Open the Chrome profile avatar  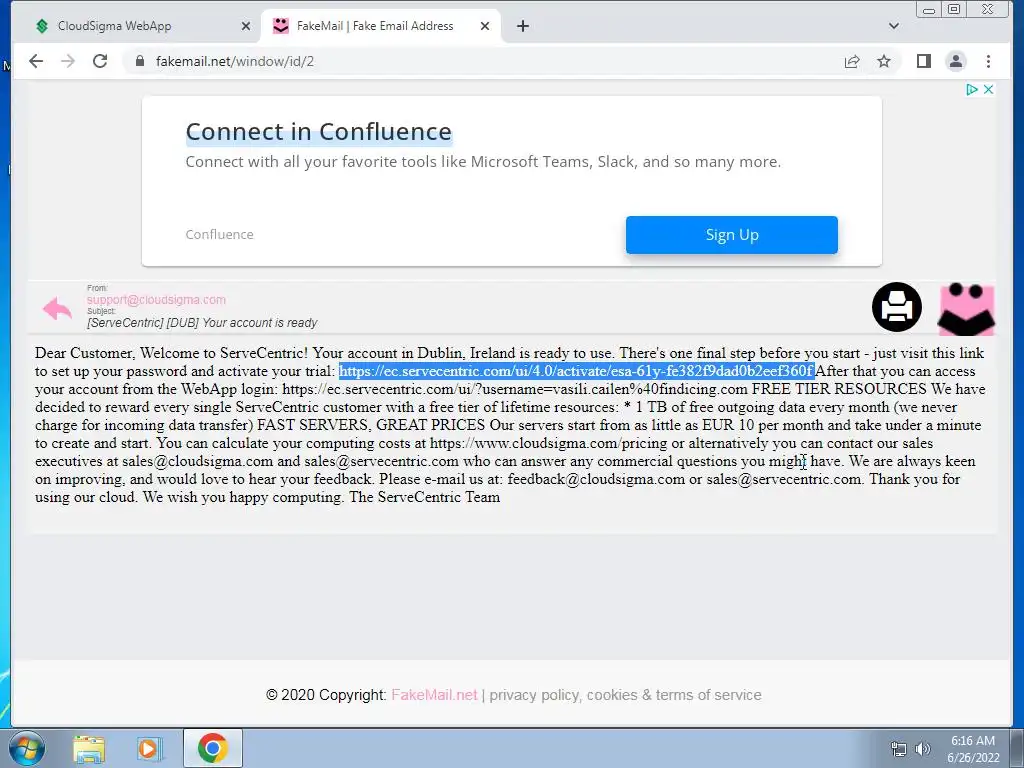point(955,61)
